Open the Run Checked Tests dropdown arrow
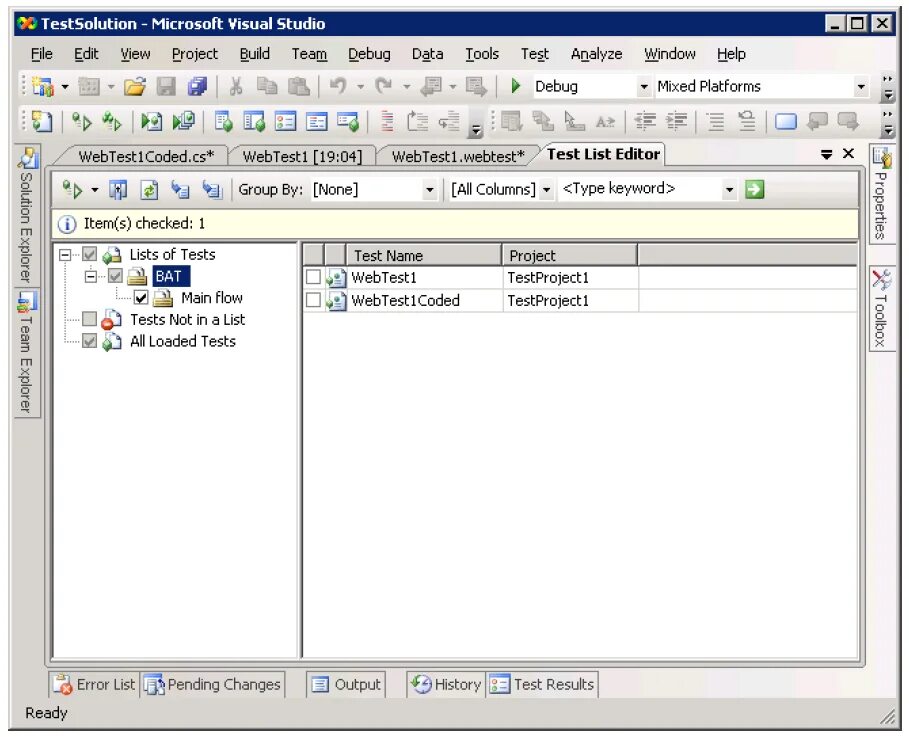Screen dimensions: 909x737 (x=94, y=190)
